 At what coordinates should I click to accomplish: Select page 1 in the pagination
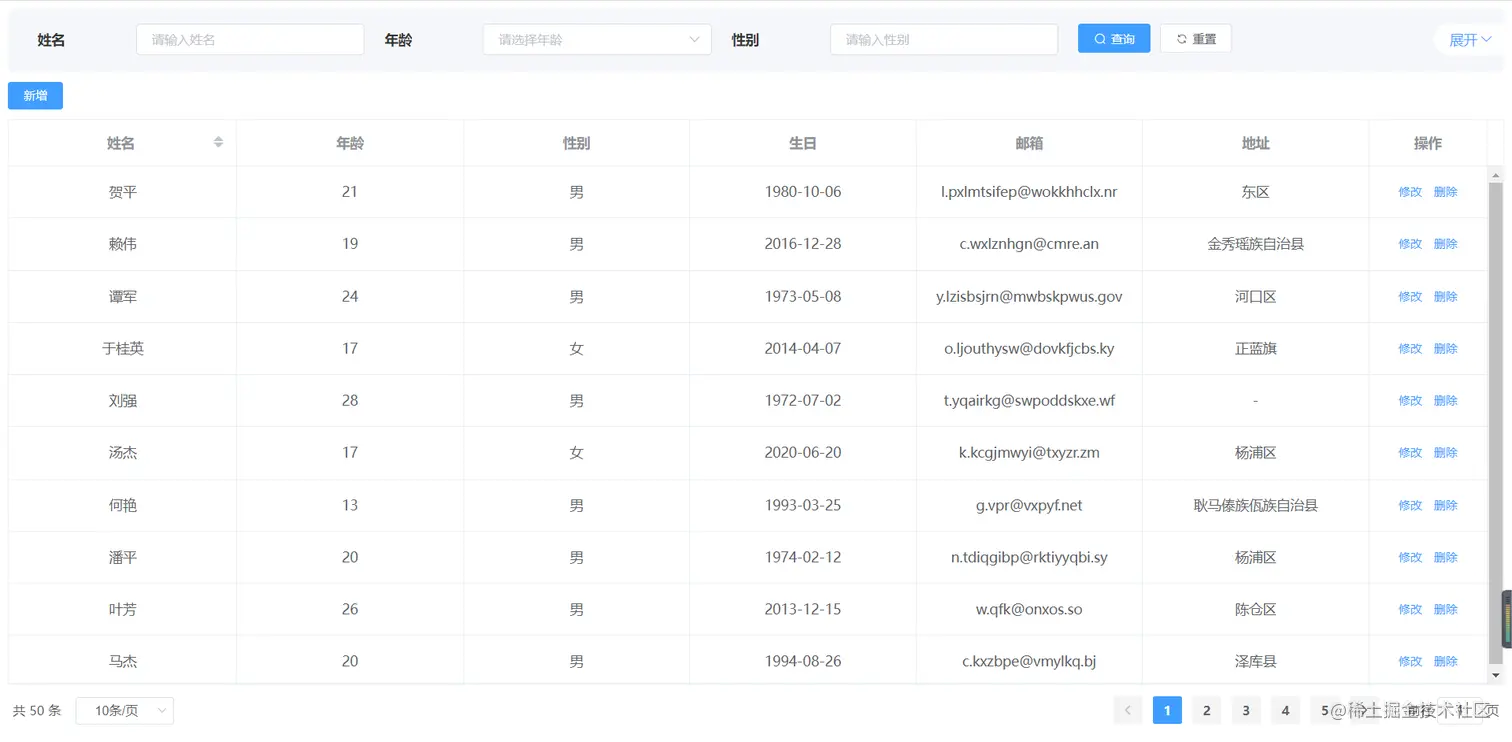pyautogui.click(x=1167, y=710)
